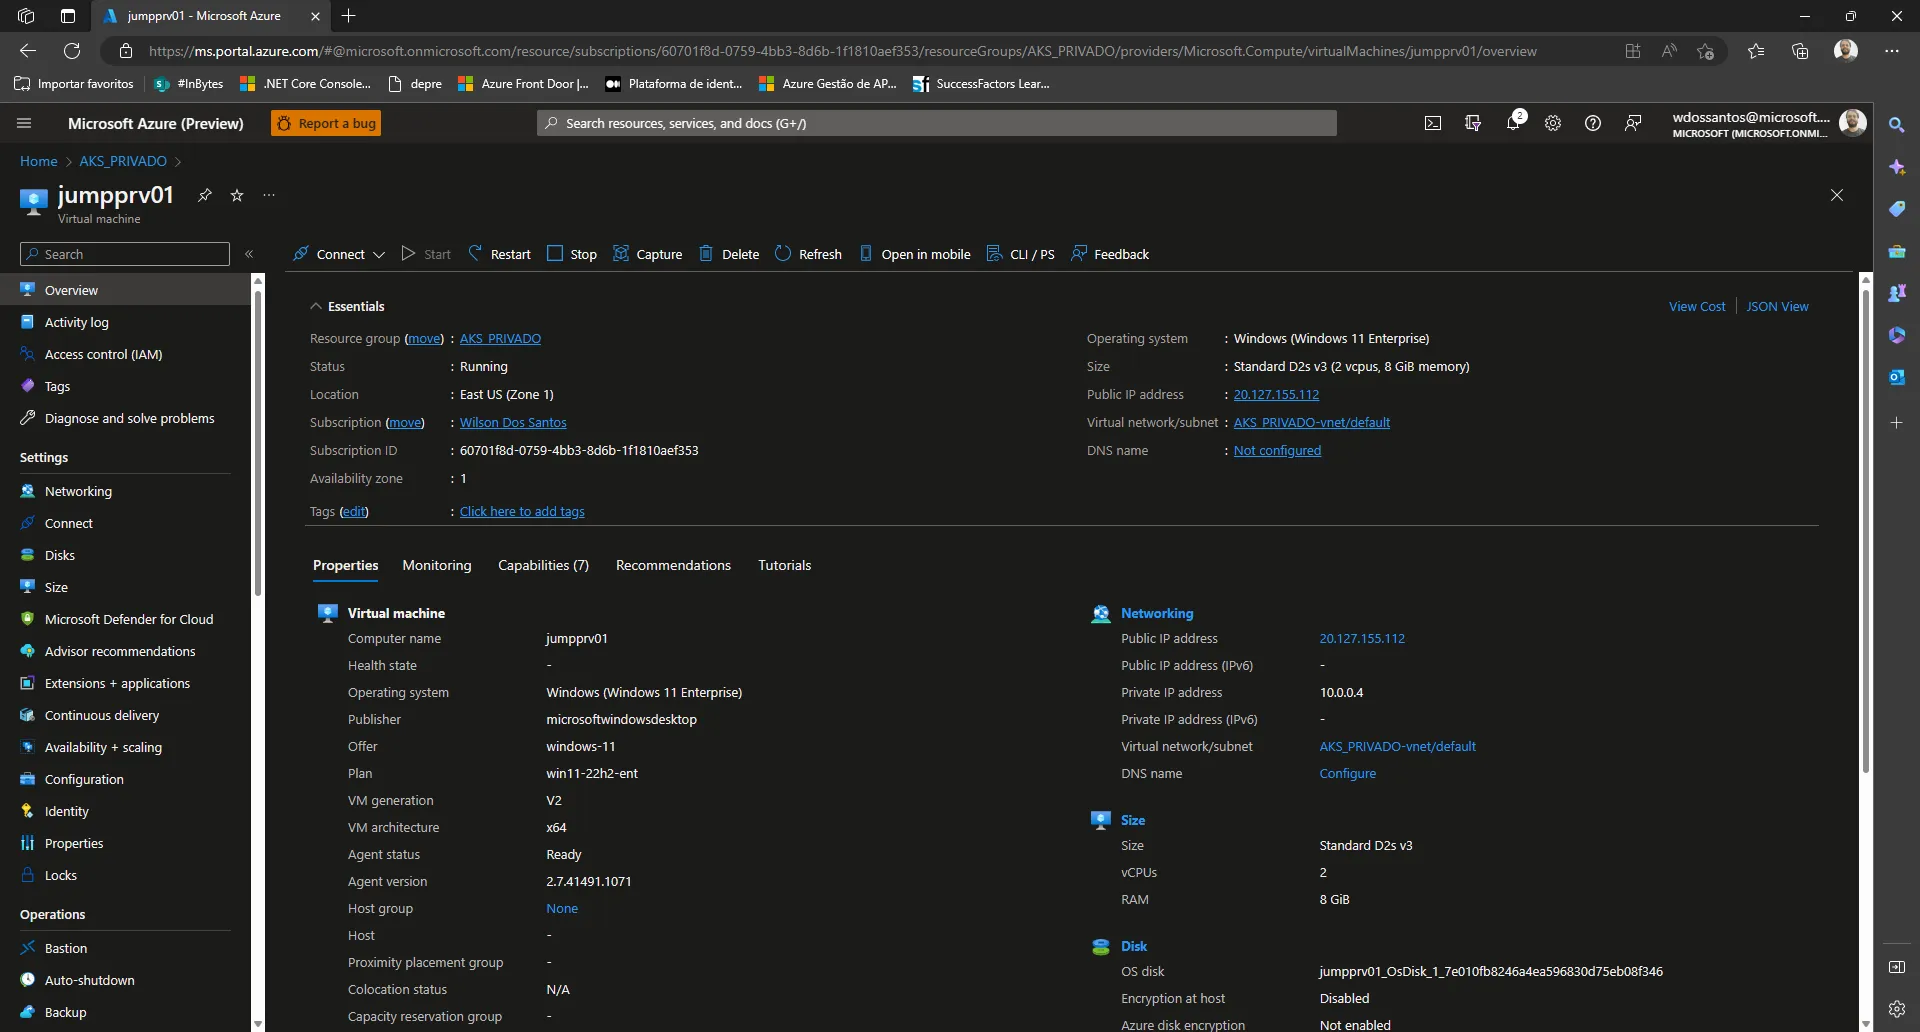Refresh the overview page

coord(808,254)
